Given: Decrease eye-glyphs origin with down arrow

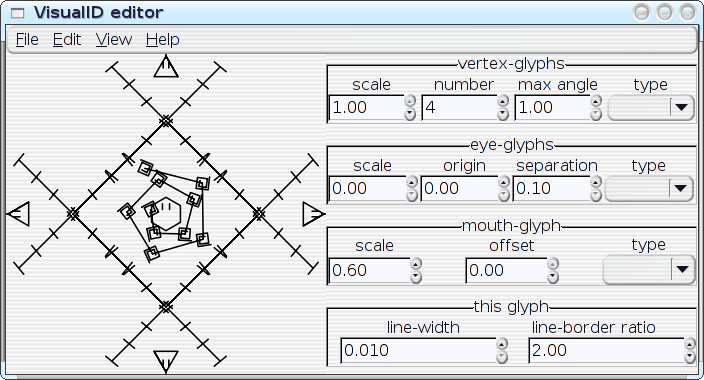Looking at the screenshot, I should tap(504, 195).
